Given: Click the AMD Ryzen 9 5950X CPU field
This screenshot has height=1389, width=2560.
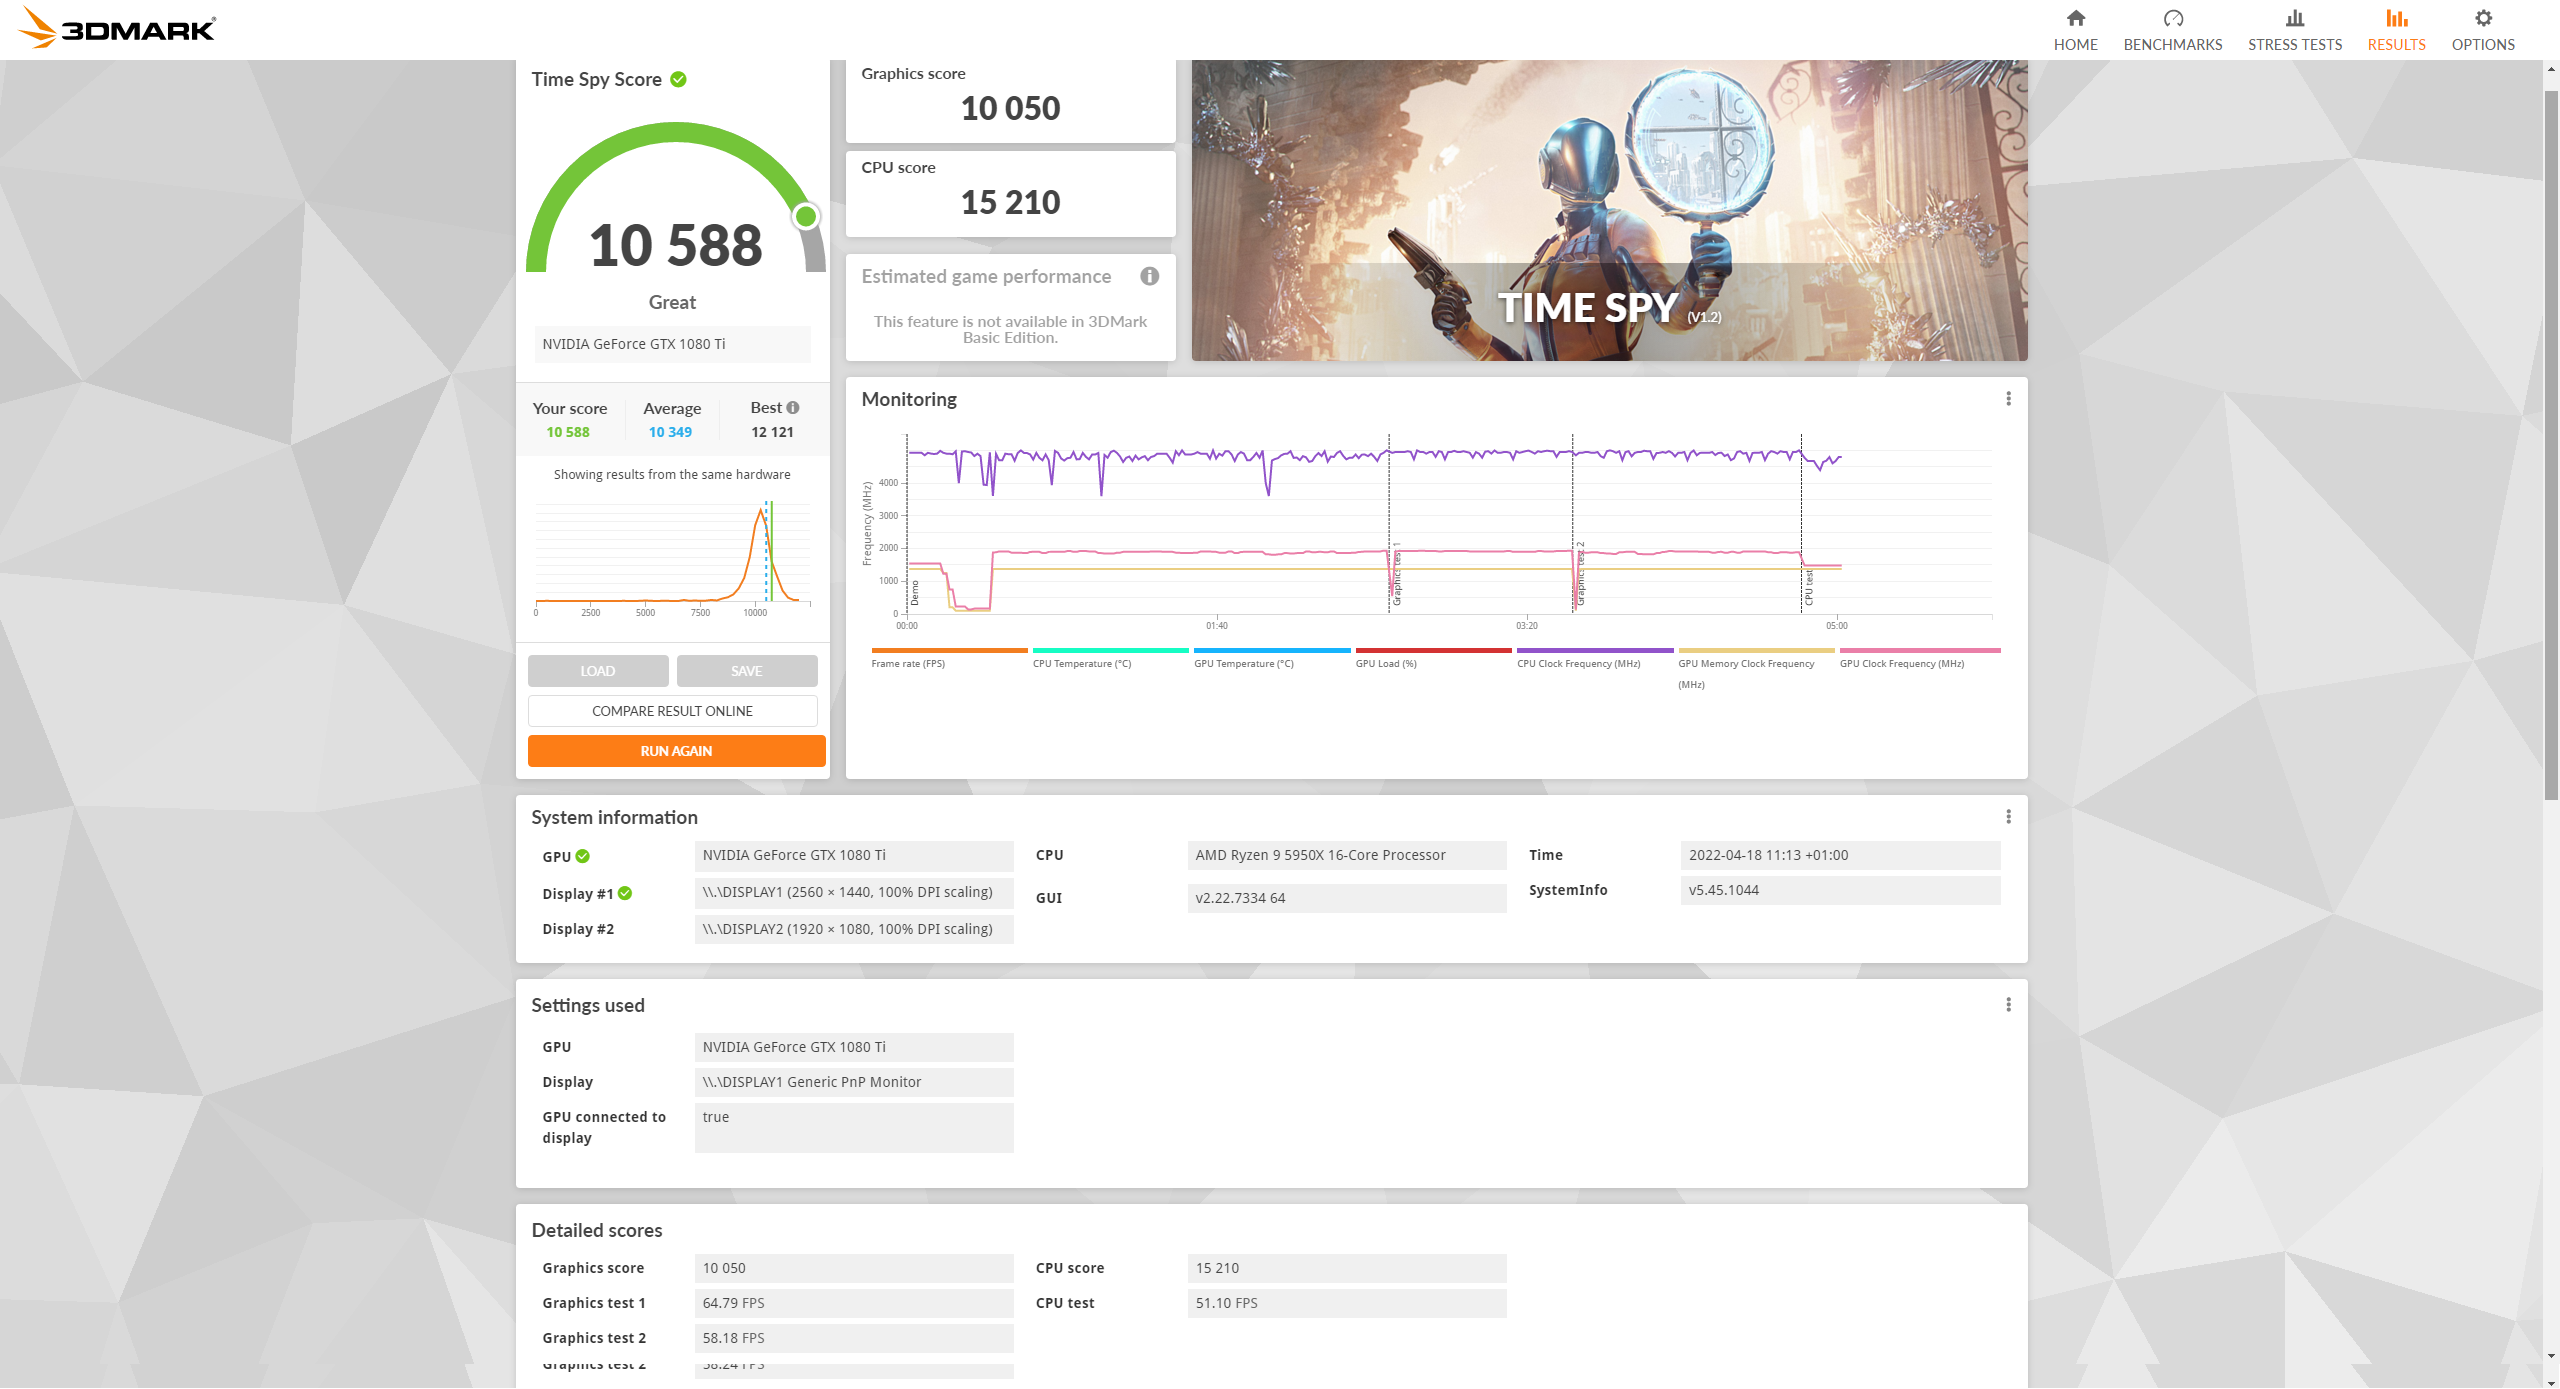Looking at the screenshot, I should click(1347, 855).
